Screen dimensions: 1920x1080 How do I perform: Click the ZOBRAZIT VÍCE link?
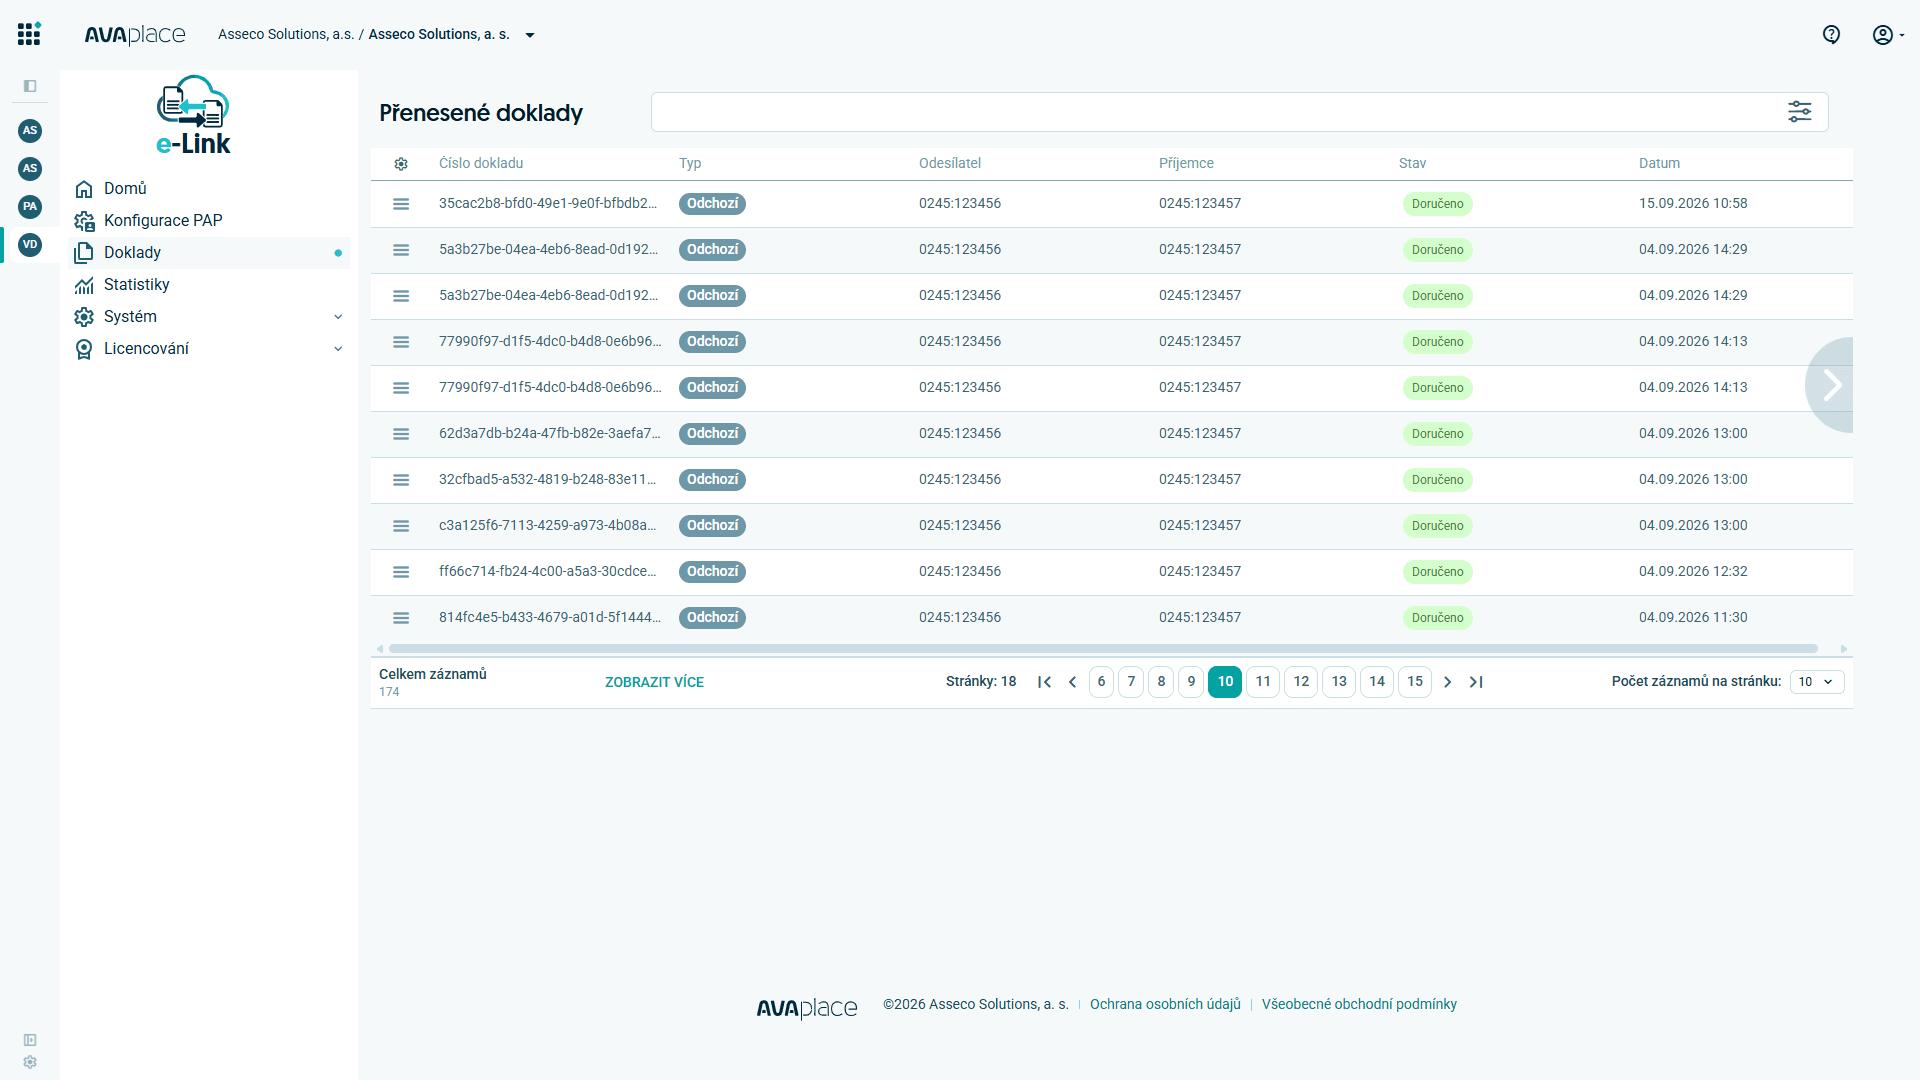654,682
